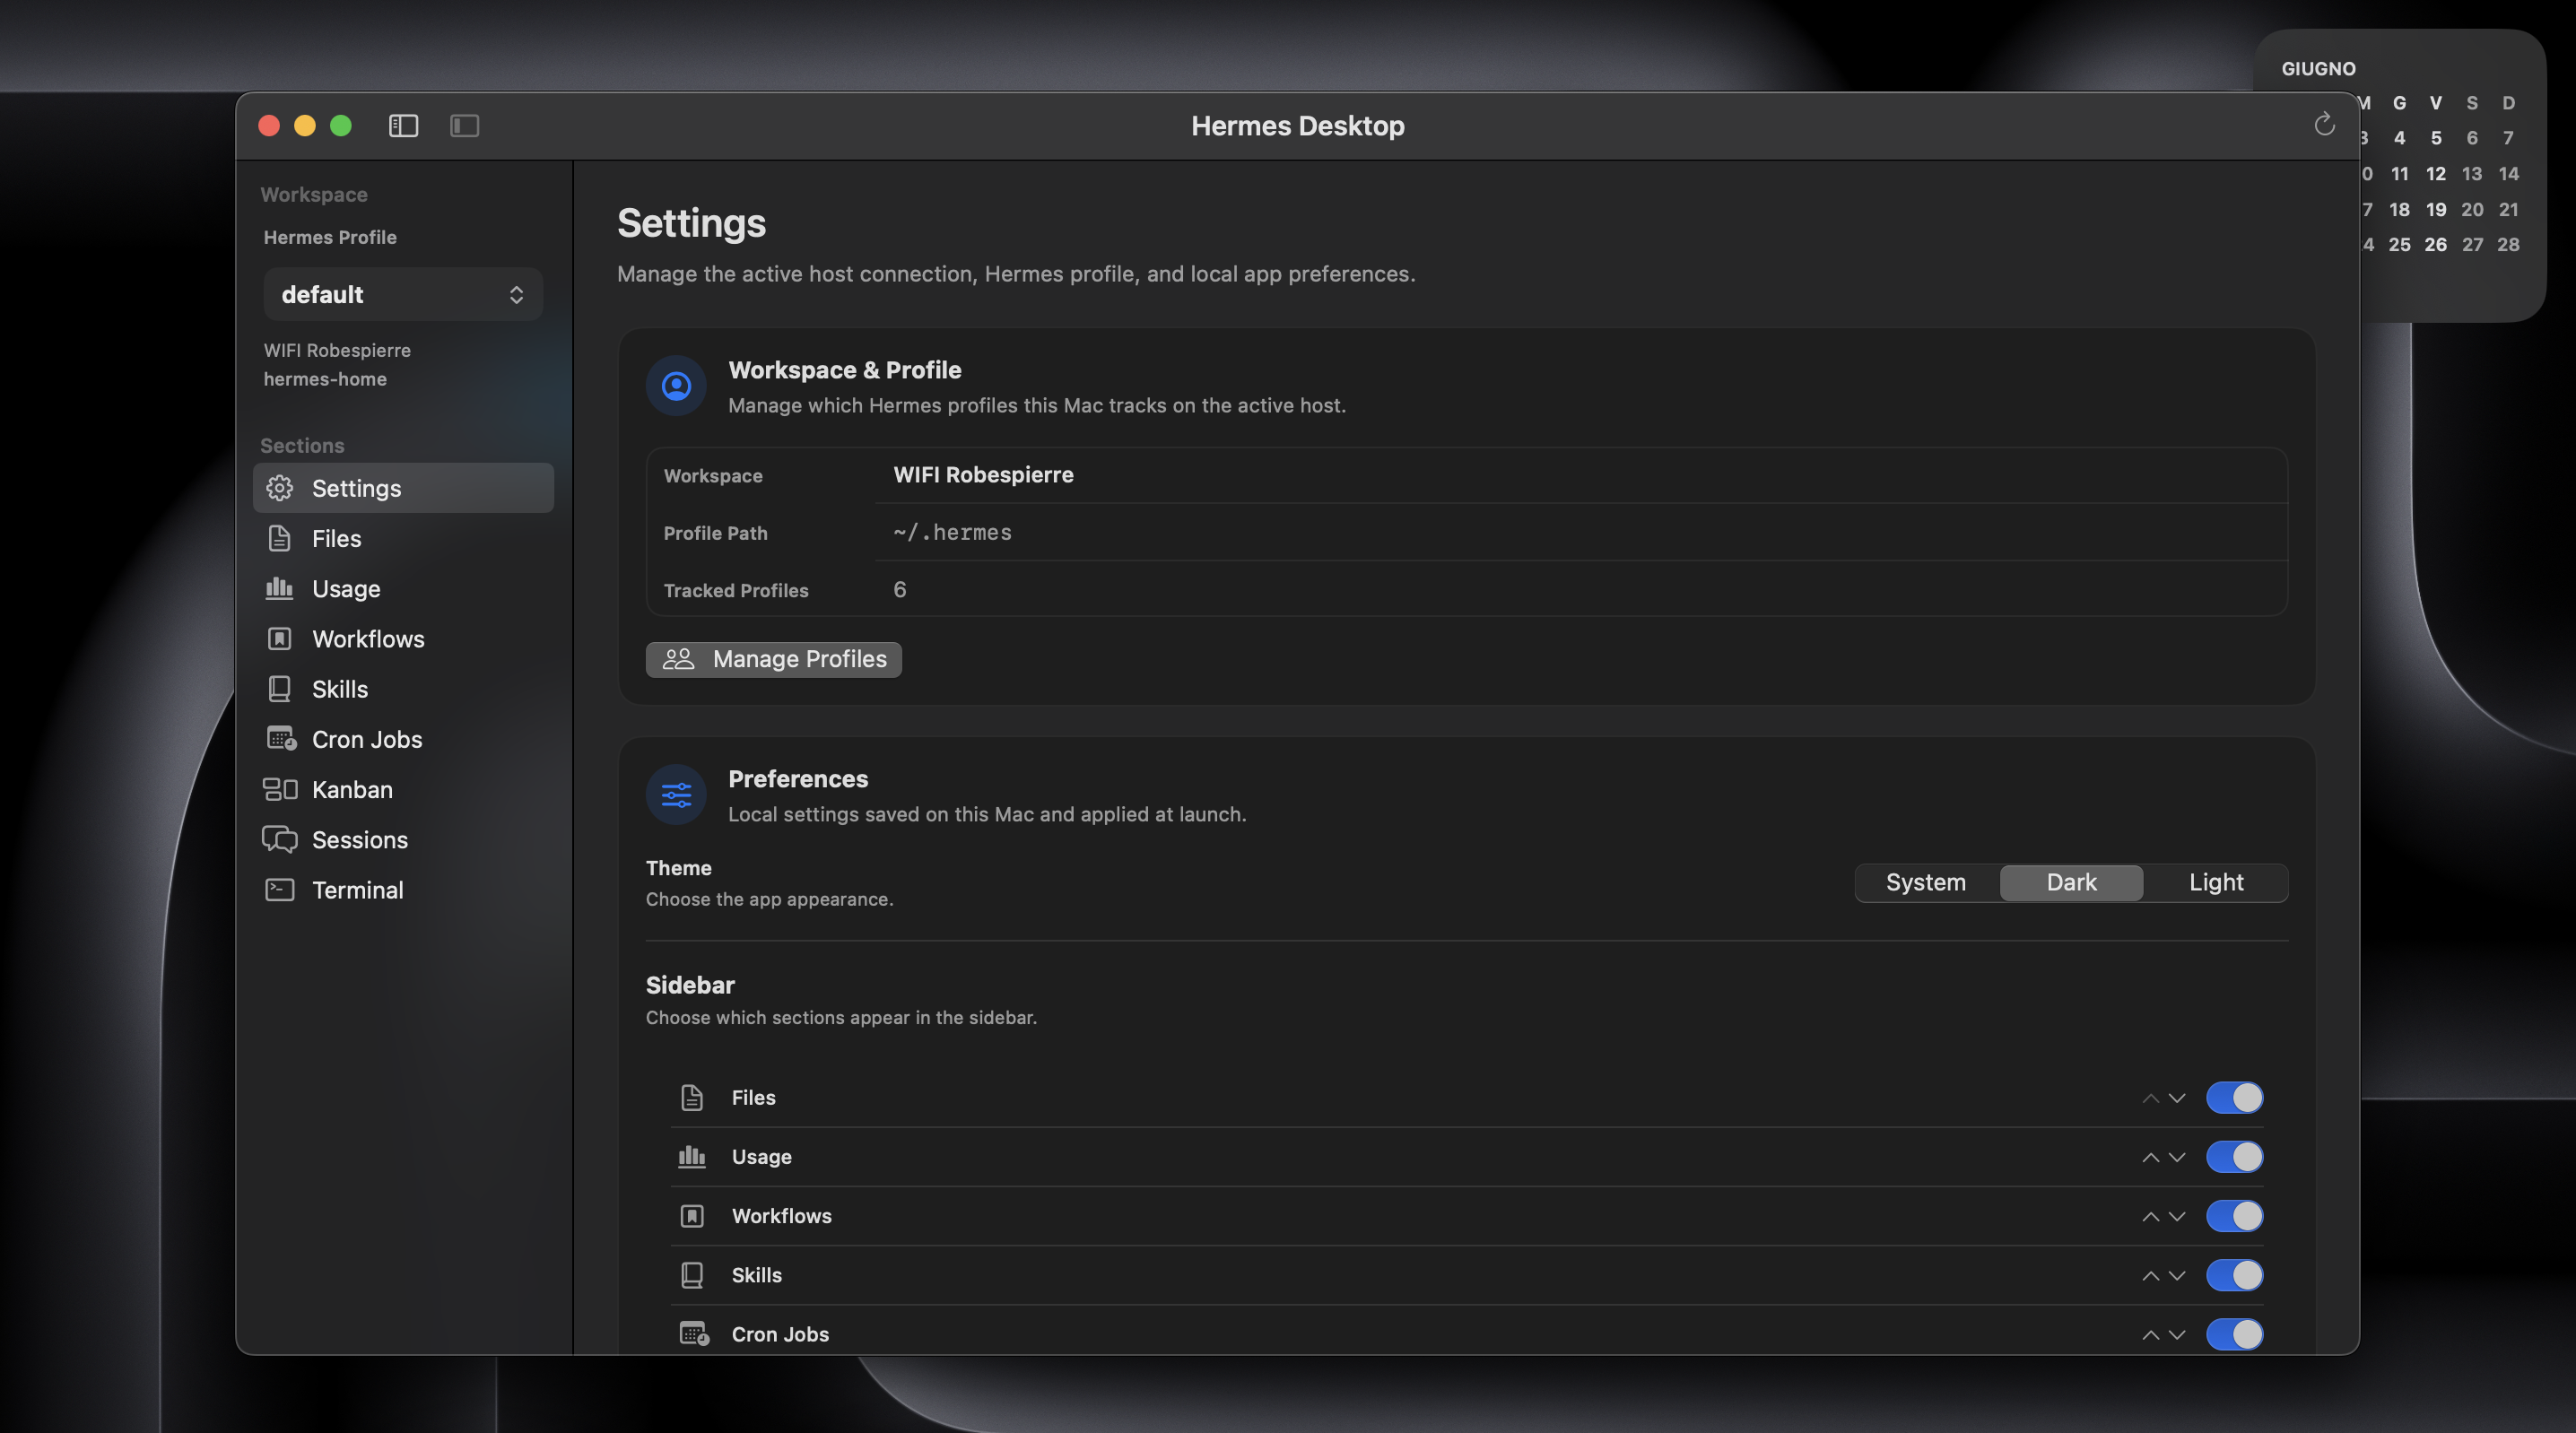Click the Workspace & Profile person icon
Image resolution: width=2576 pixels, height=1433 pixels.
click(676, 386)
